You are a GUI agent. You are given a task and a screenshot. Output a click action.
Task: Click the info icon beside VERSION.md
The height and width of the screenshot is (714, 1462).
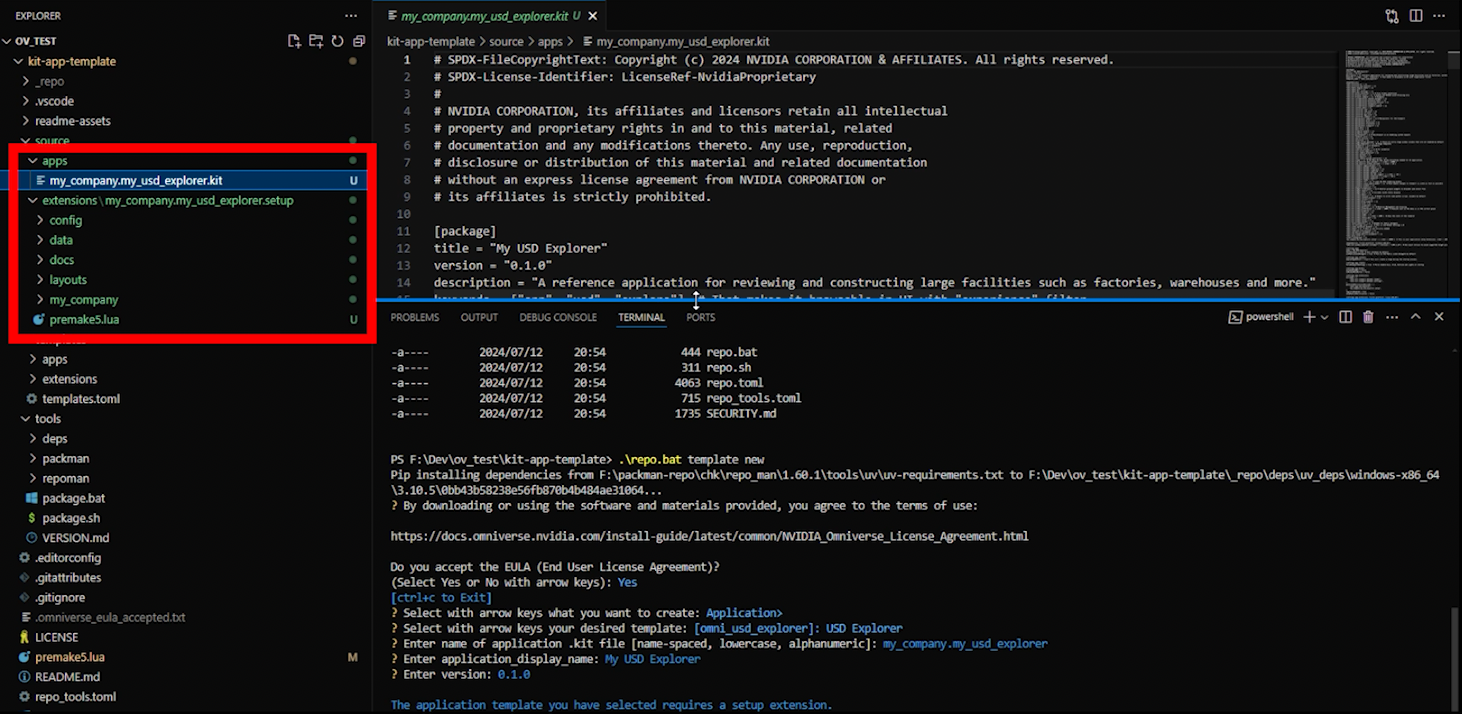pyautogui.click(x=32, y=538)
